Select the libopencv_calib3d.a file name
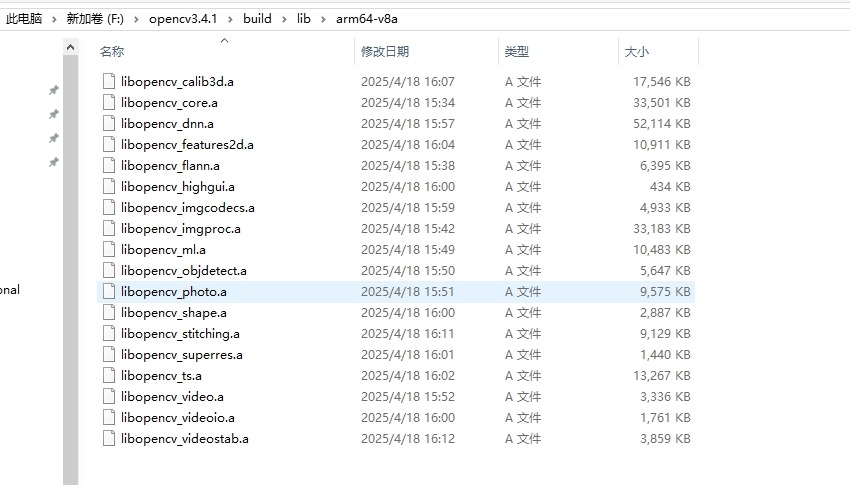The image size is (850, 485). 177,81
